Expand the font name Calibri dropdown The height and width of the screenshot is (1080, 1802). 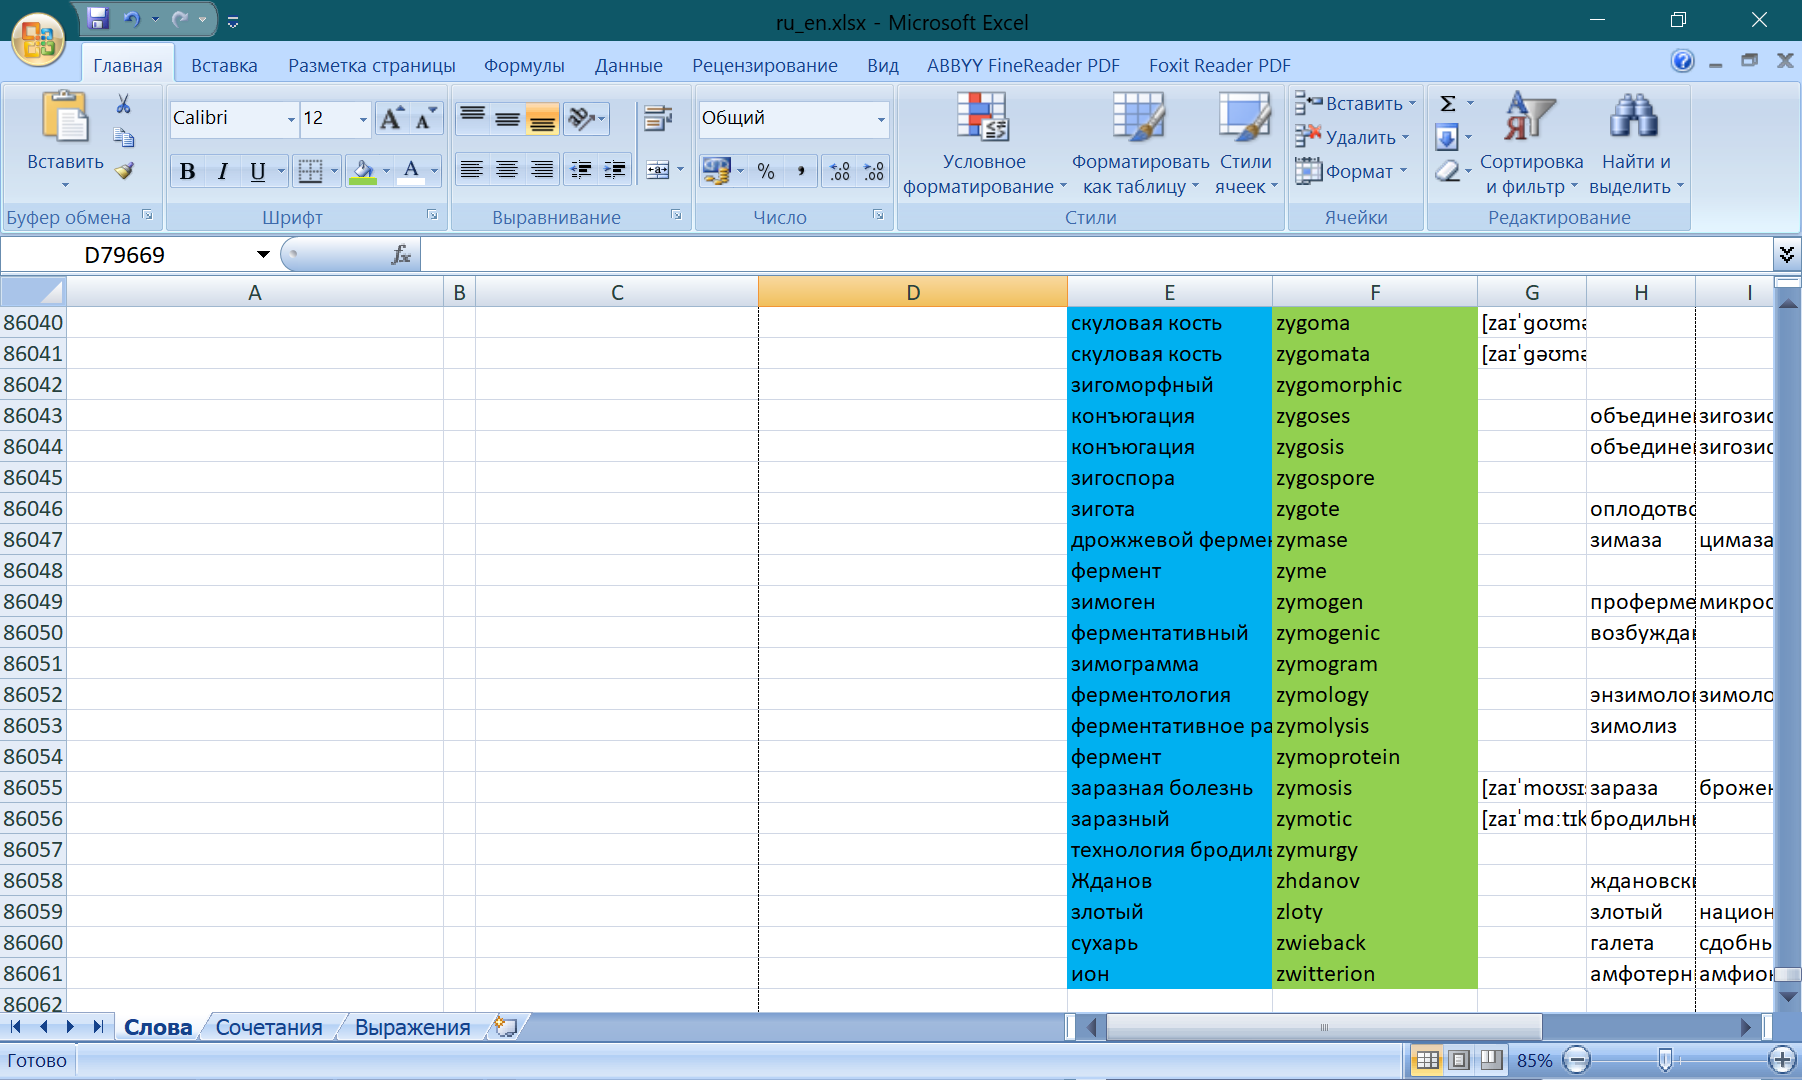(x=291, y=120)
